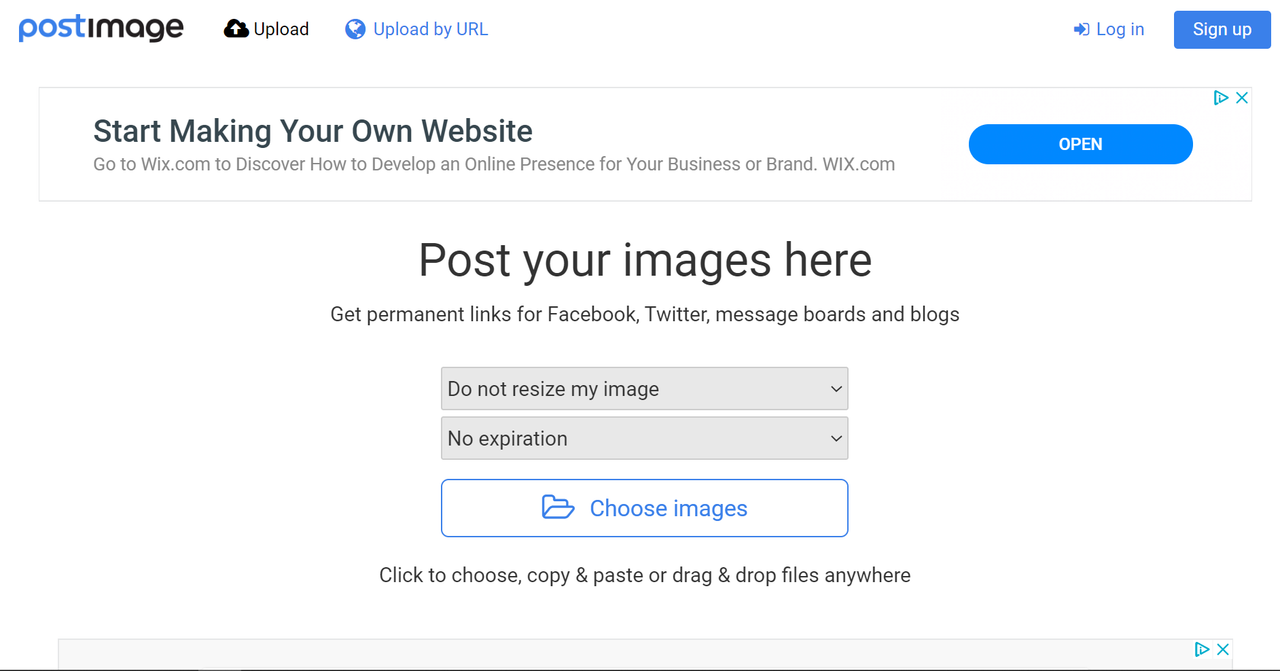
Task: Open the 'No expiration' dropdown
Action: 644,438
